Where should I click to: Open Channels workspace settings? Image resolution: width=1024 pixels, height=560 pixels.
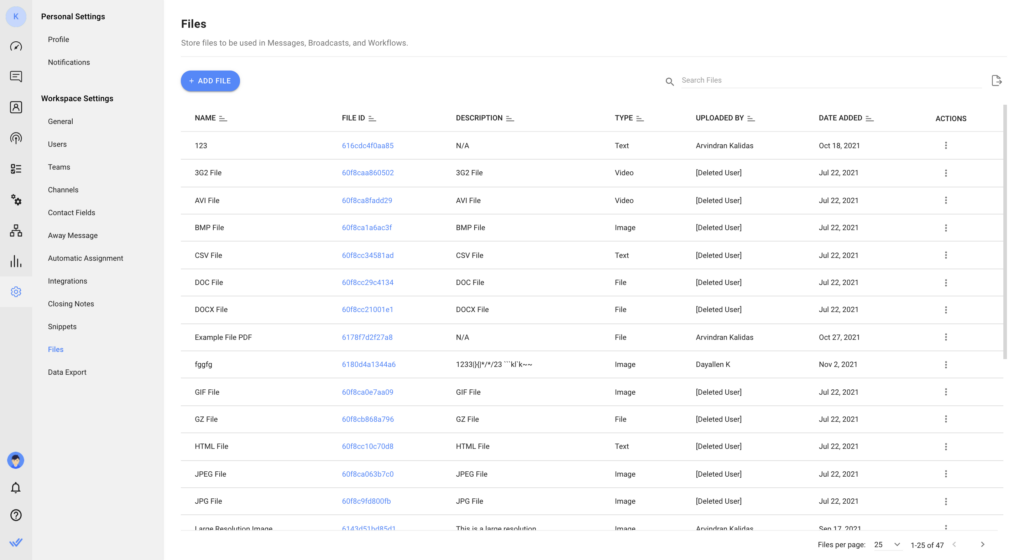[x=63, y=190]
